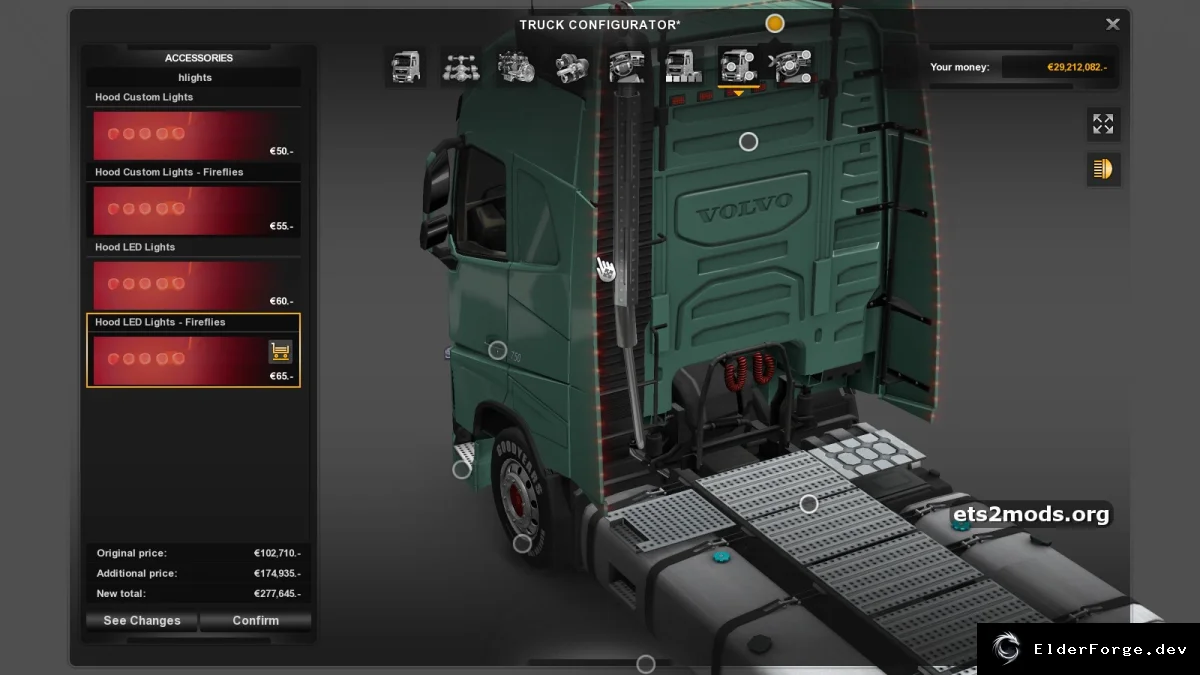Choose Hood LED Lights - Fireflies accessory
The width and height of the screenshot is (1200, 675).
[x=193, y=350]
